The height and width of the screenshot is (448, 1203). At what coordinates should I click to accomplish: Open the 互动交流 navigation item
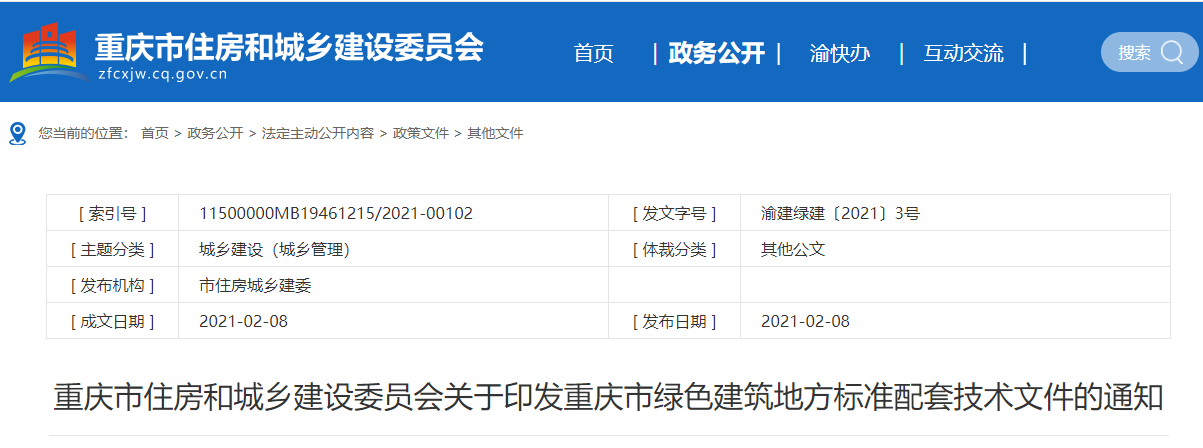pos(963,53)
